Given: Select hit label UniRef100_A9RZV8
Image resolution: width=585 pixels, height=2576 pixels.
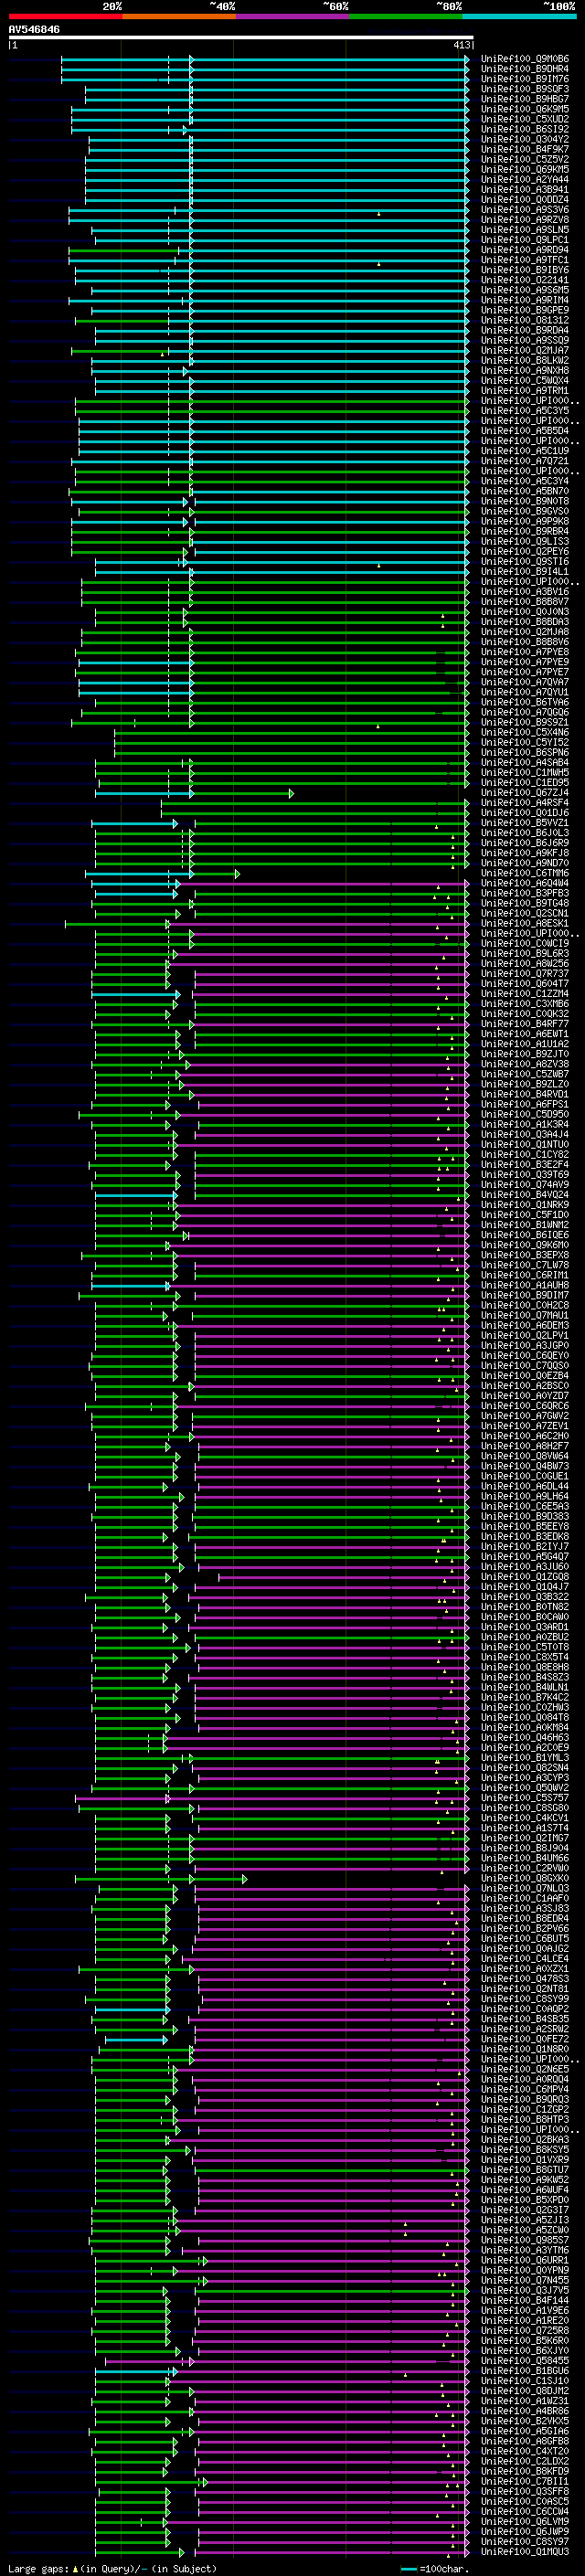Looking at the screenshot, I should pyautogui.click(x=525, y=220).
